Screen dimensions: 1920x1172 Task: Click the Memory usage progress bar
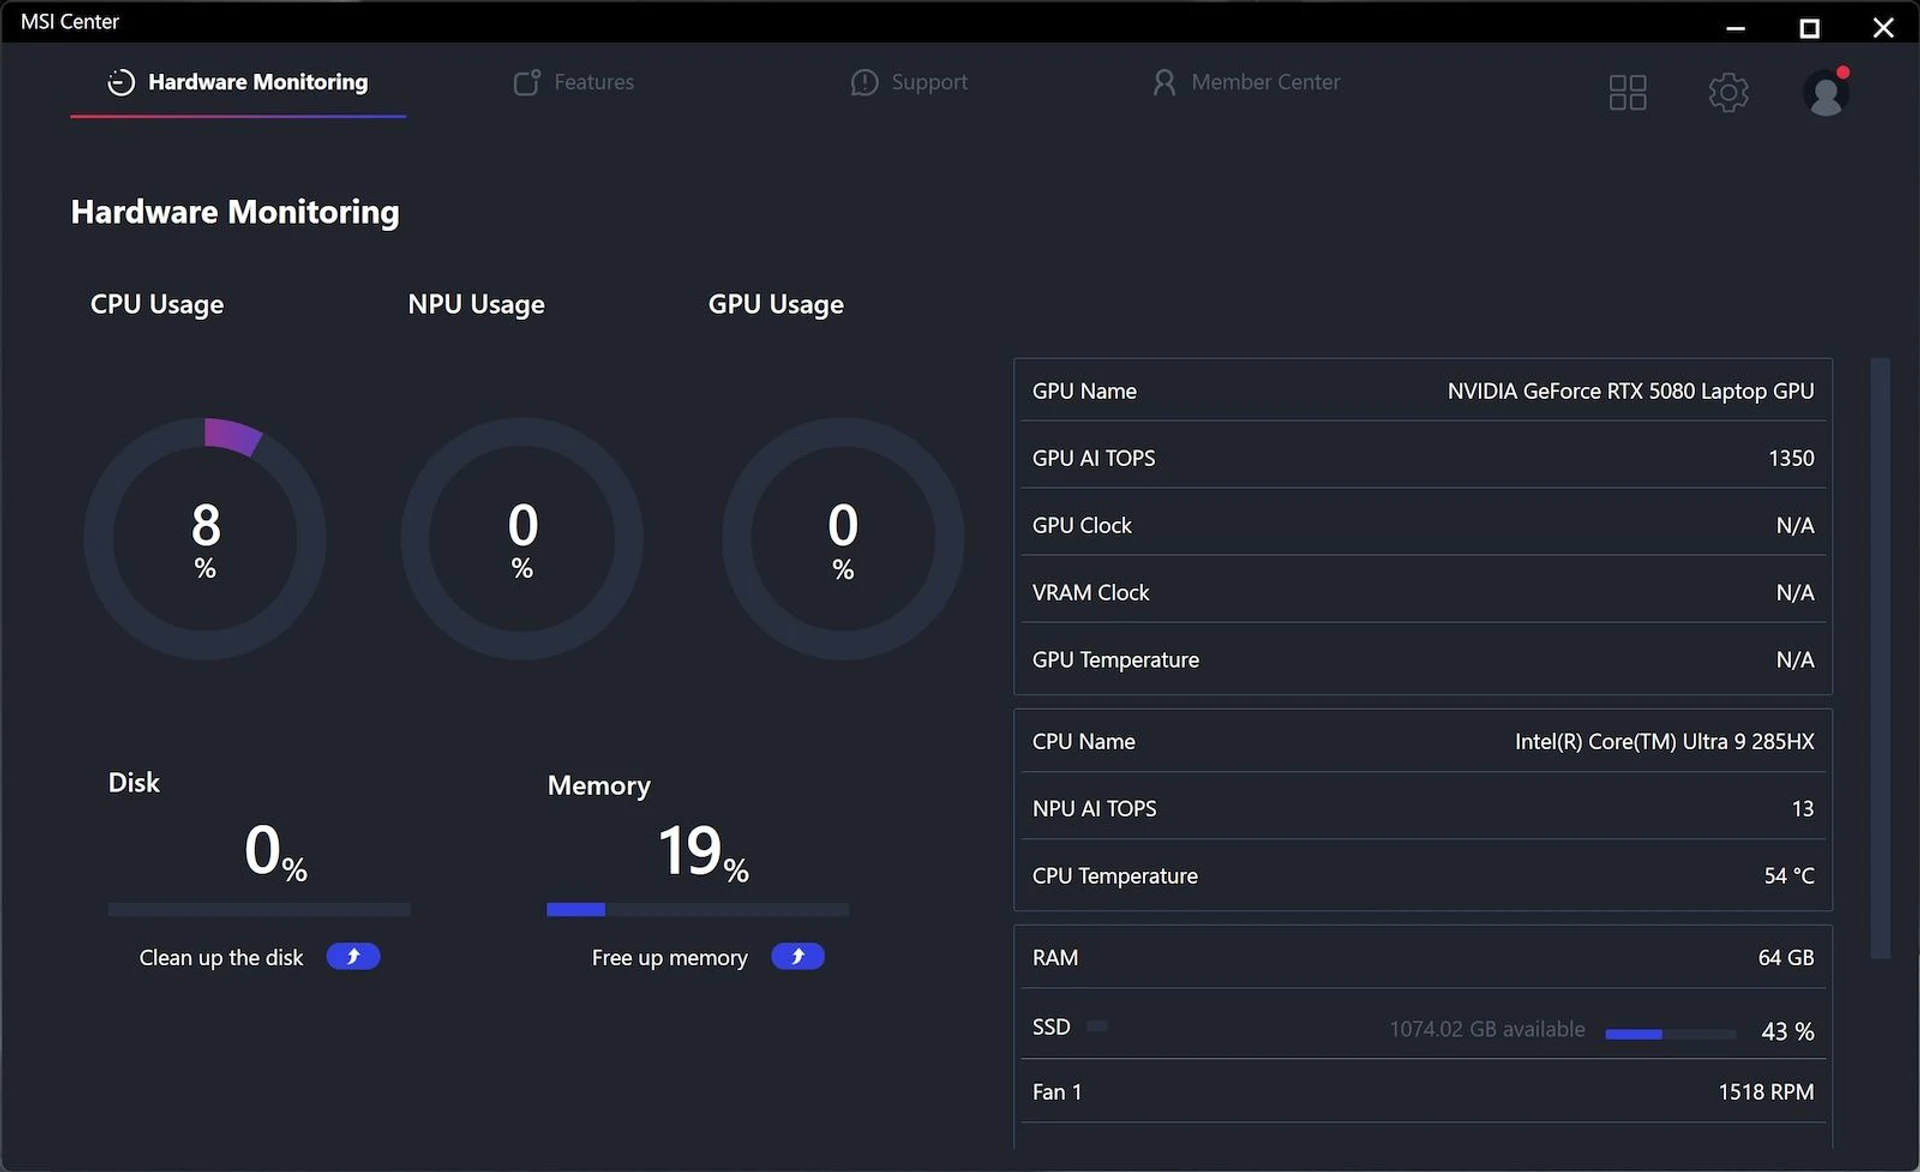(x=698, y=910)
